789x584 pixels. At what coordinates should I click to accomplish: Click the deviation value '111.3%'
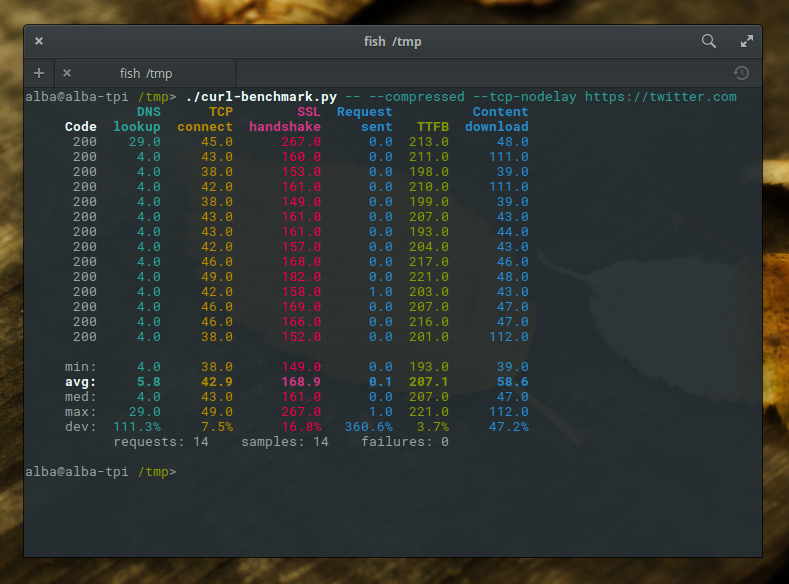(137, 427)
